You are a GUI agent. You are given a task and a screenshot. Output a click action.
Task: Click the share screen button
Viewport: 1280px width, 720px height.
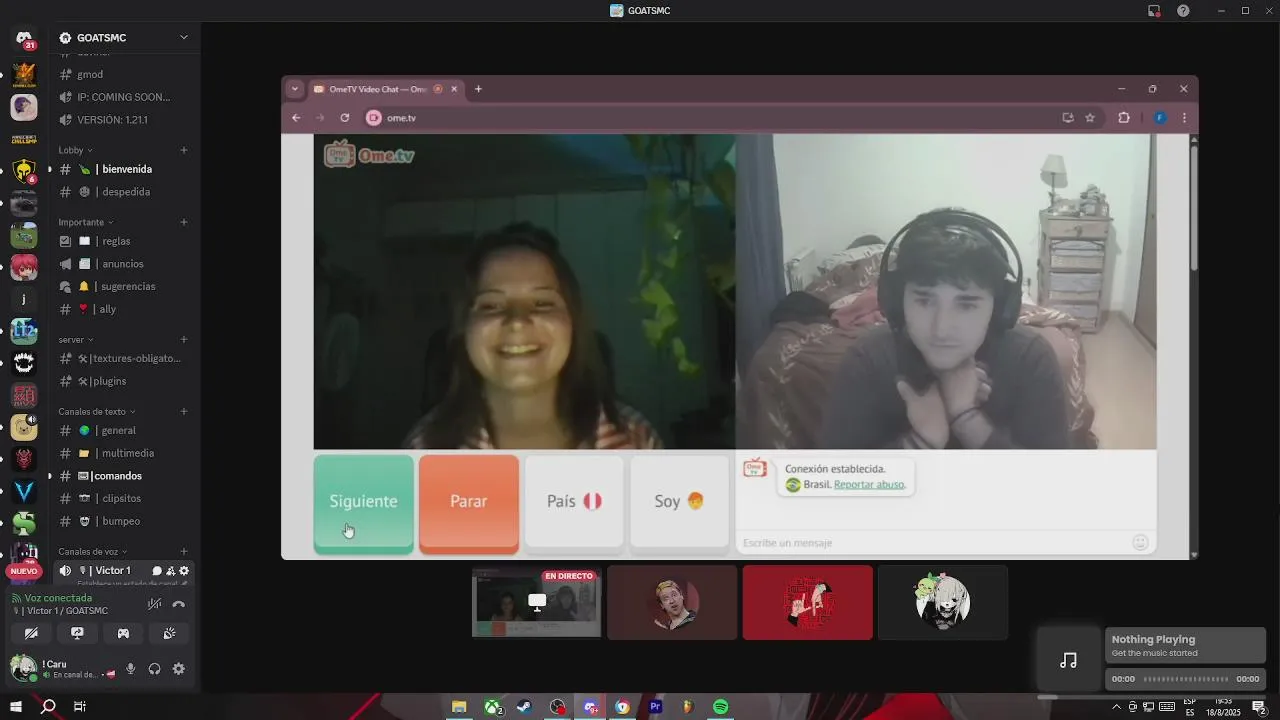(77, 633)
